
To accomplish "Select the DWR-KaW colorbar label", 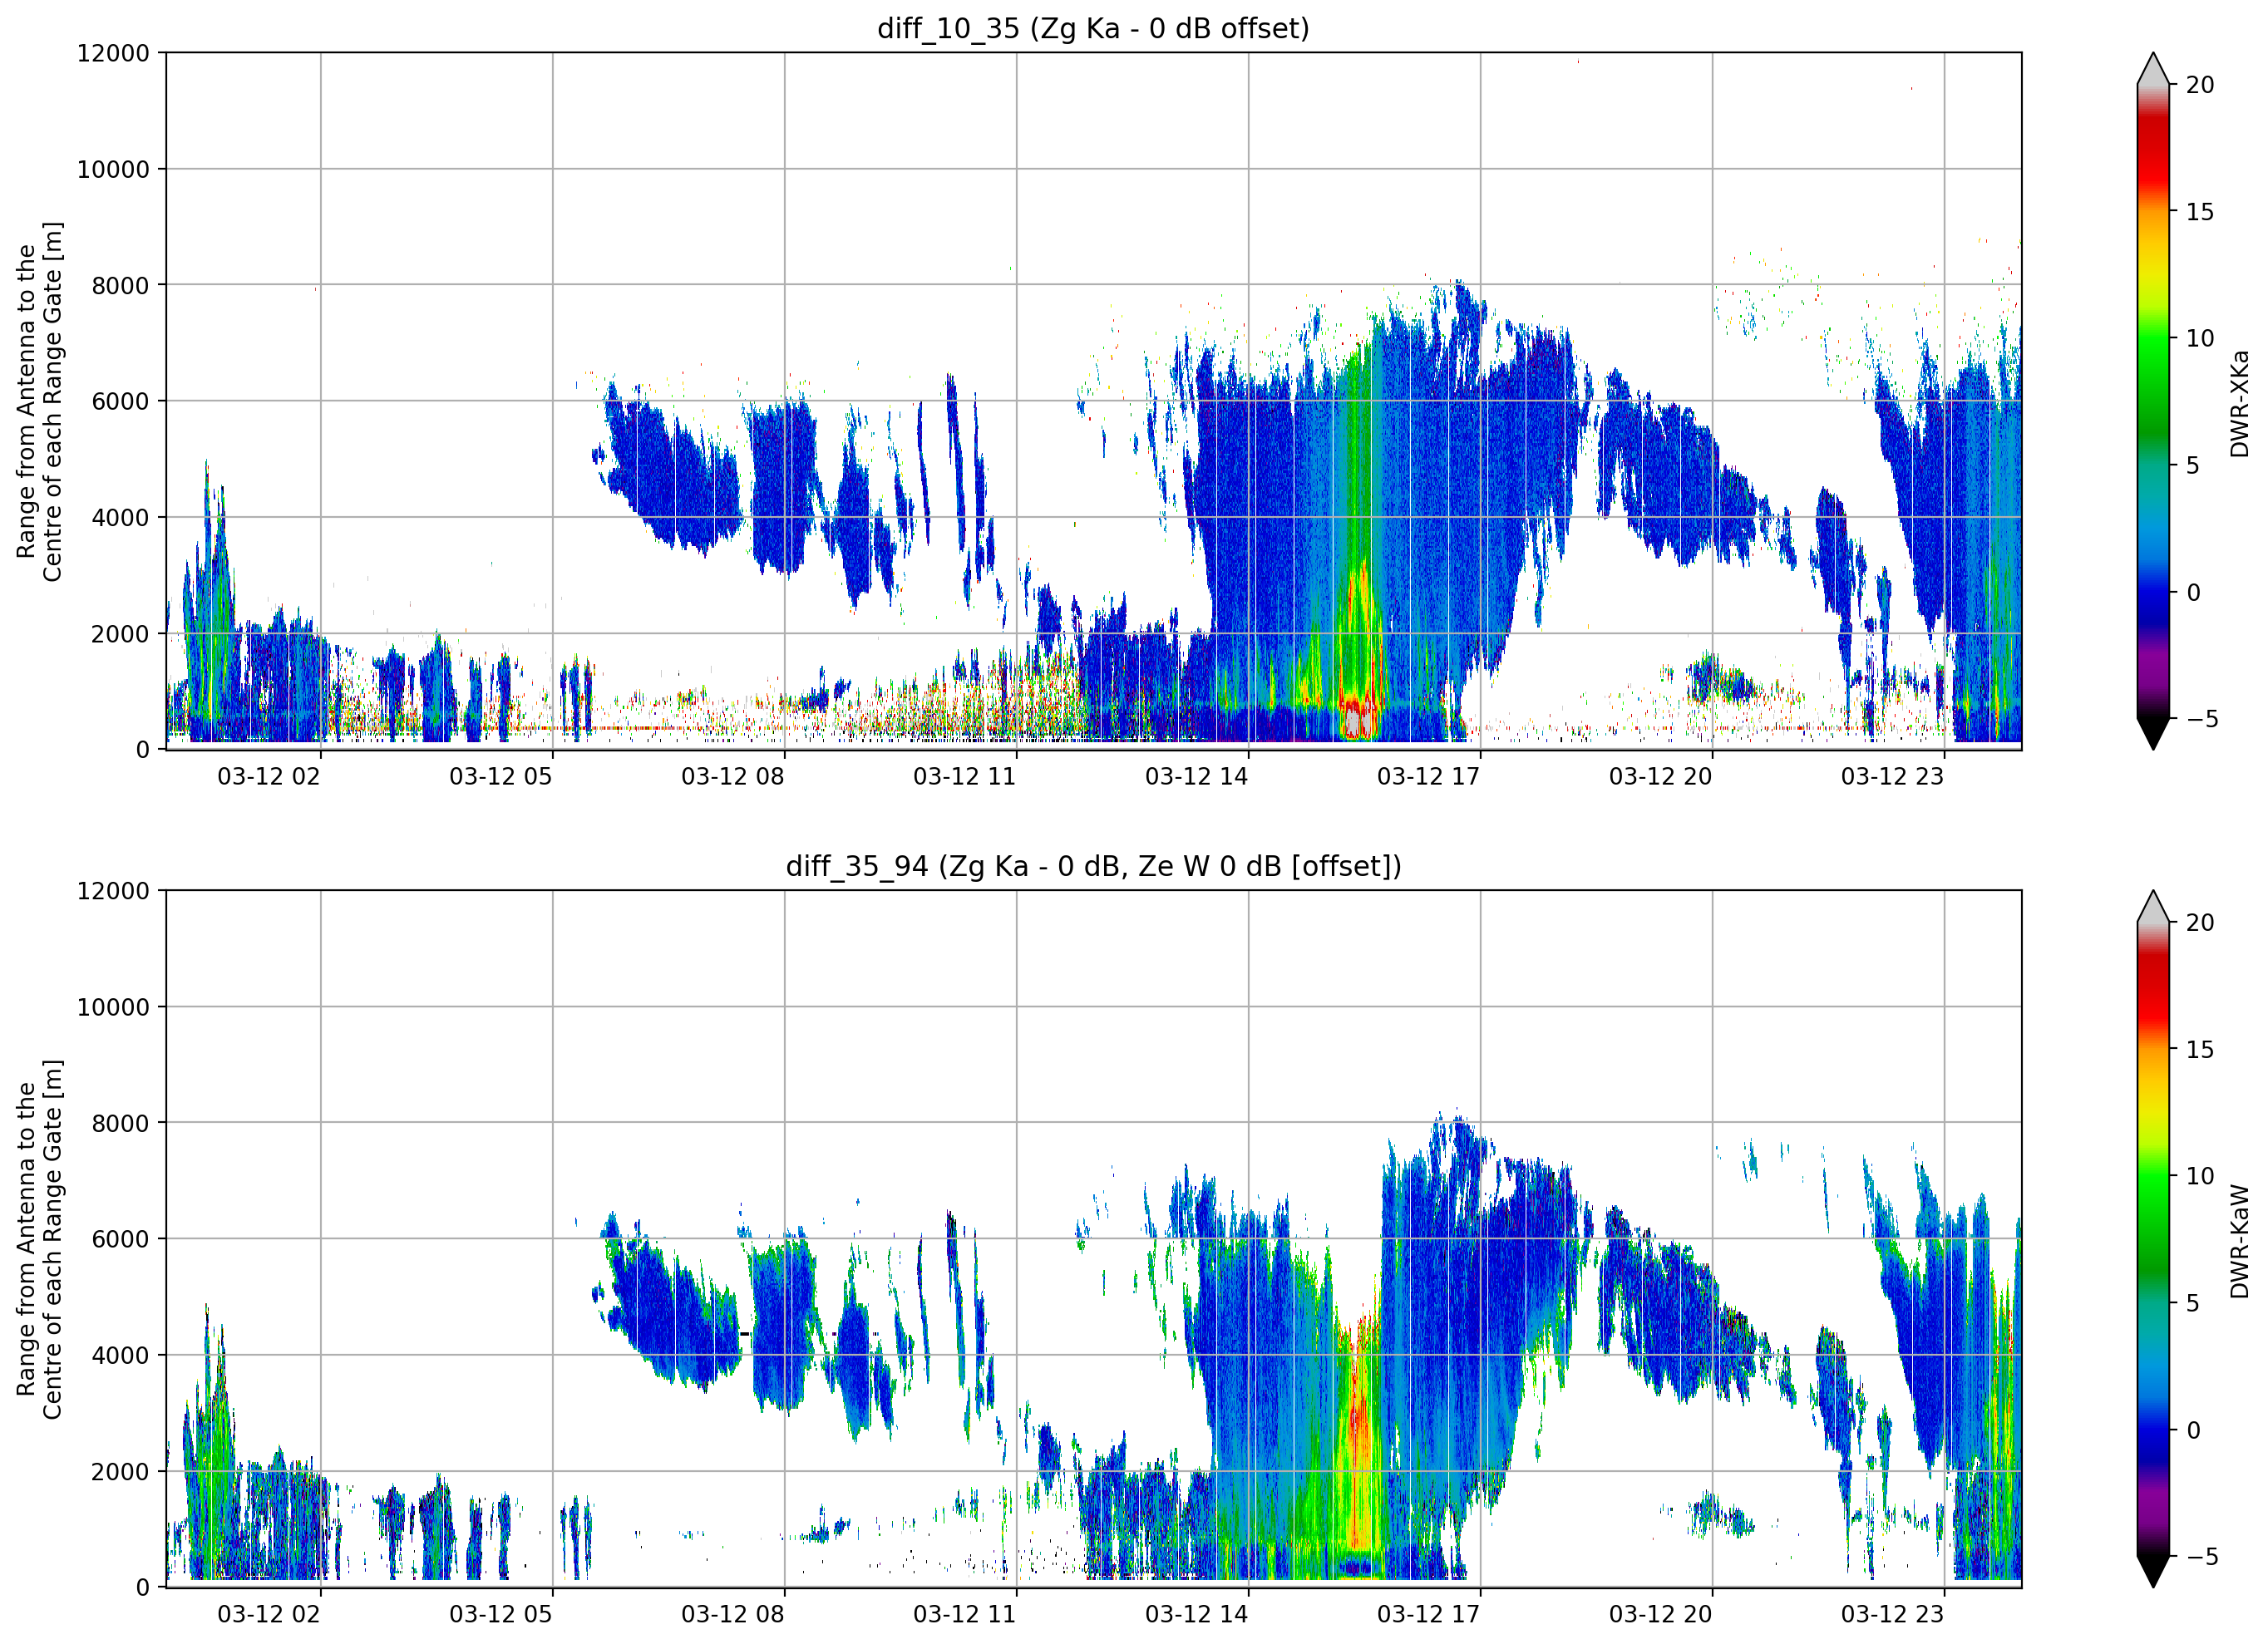I will tap(2239, 1241).
